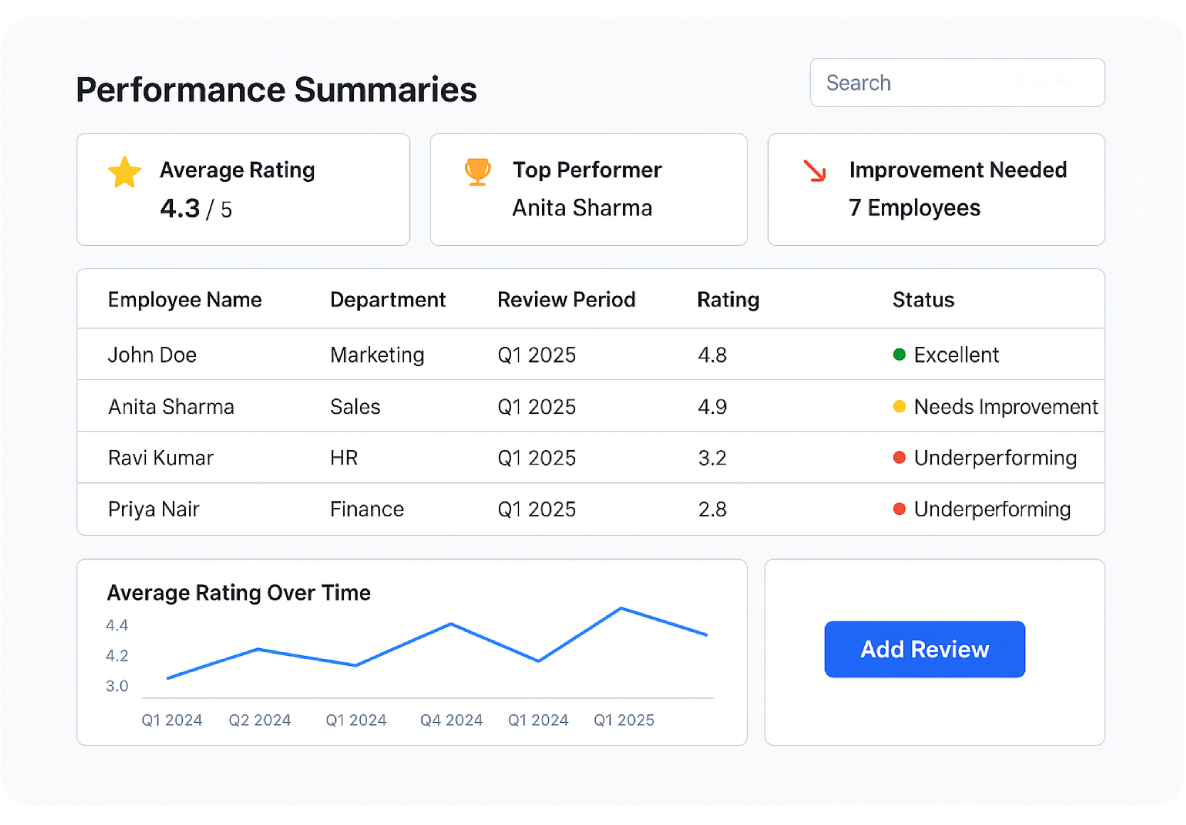
Task: Focus the Search input field
Action: (957, 82)
